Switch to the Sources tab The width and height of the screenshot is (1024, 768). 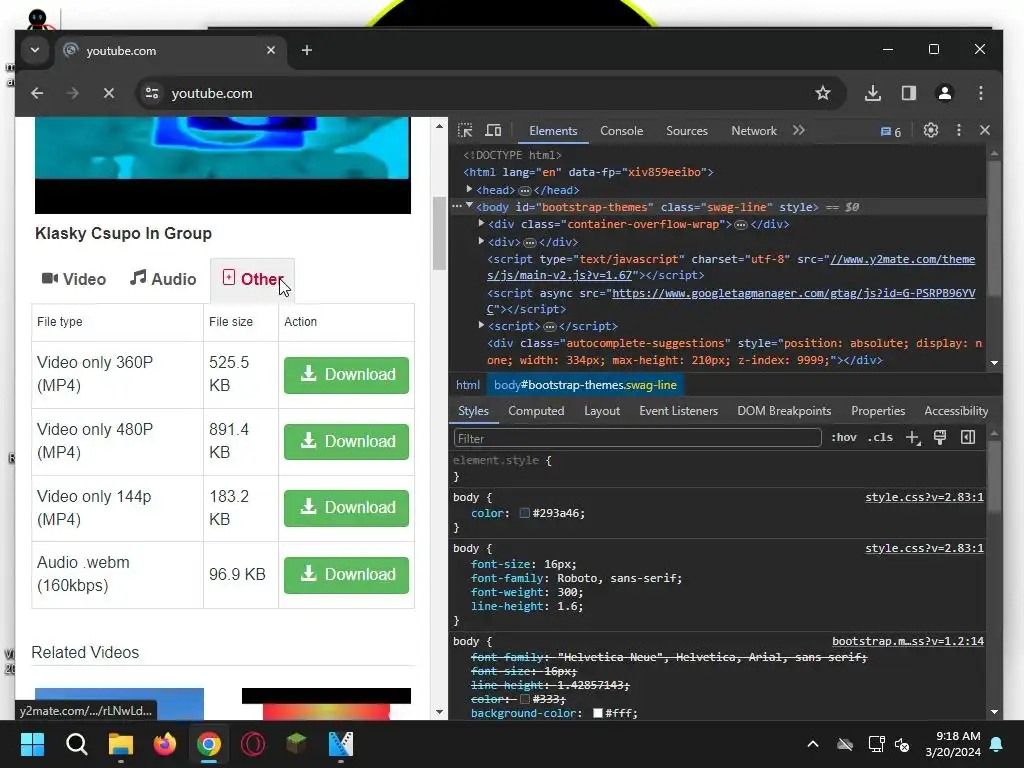point(687,131)
